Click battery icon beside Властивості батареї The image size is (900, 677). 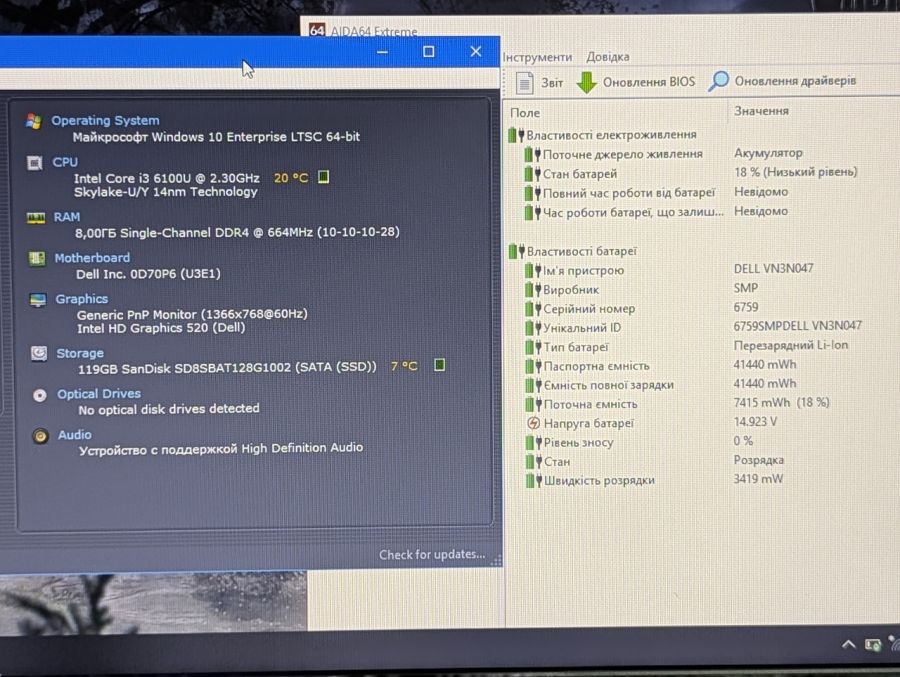pos(517,251)
